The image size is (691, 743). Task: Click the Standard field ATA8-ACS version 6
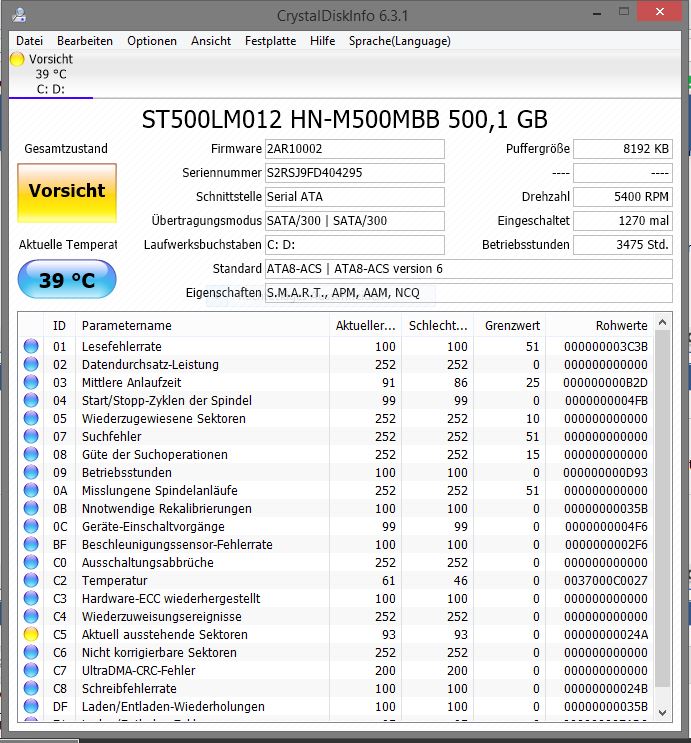468,269
